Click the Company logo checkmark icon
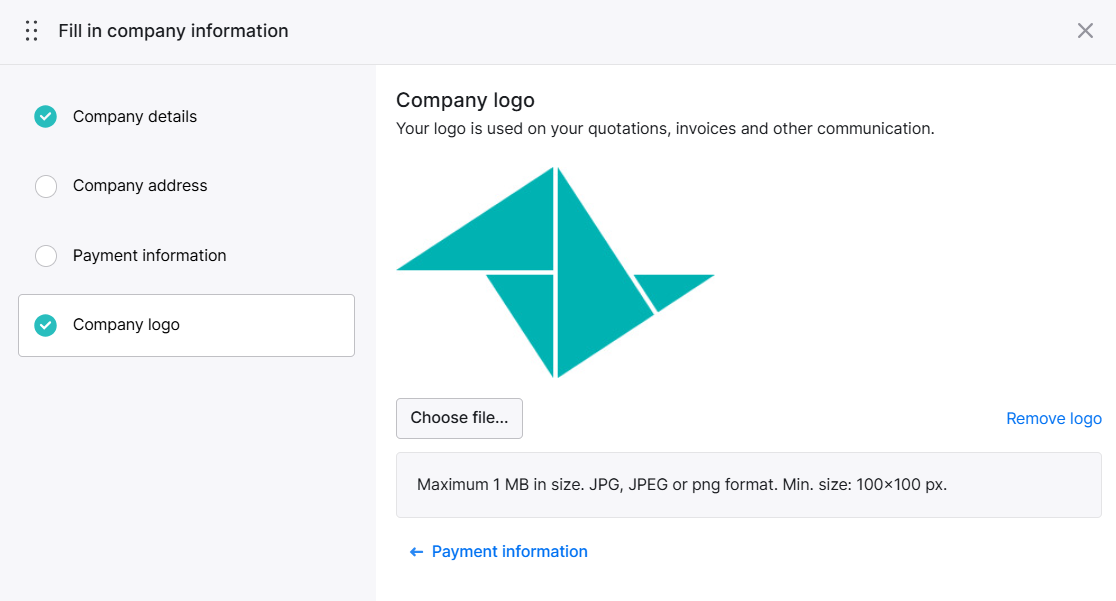 pyautogui.click(x=46, y=325)
